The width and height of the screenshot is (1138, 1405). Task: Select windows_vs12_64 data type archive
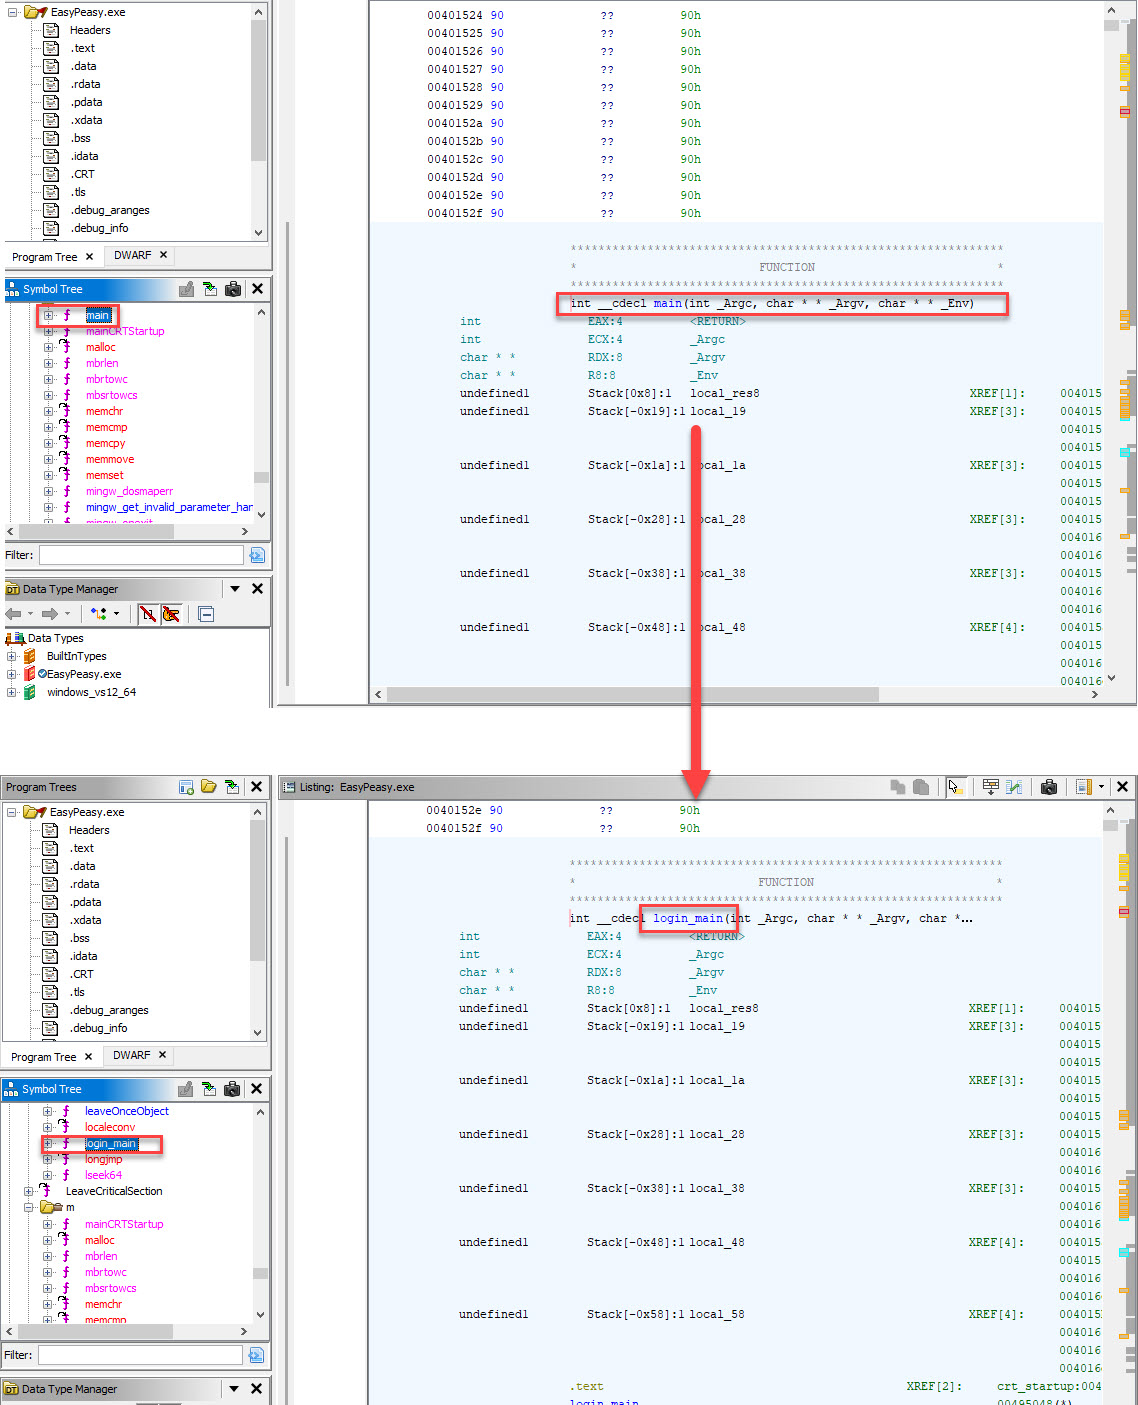[91, 692]
